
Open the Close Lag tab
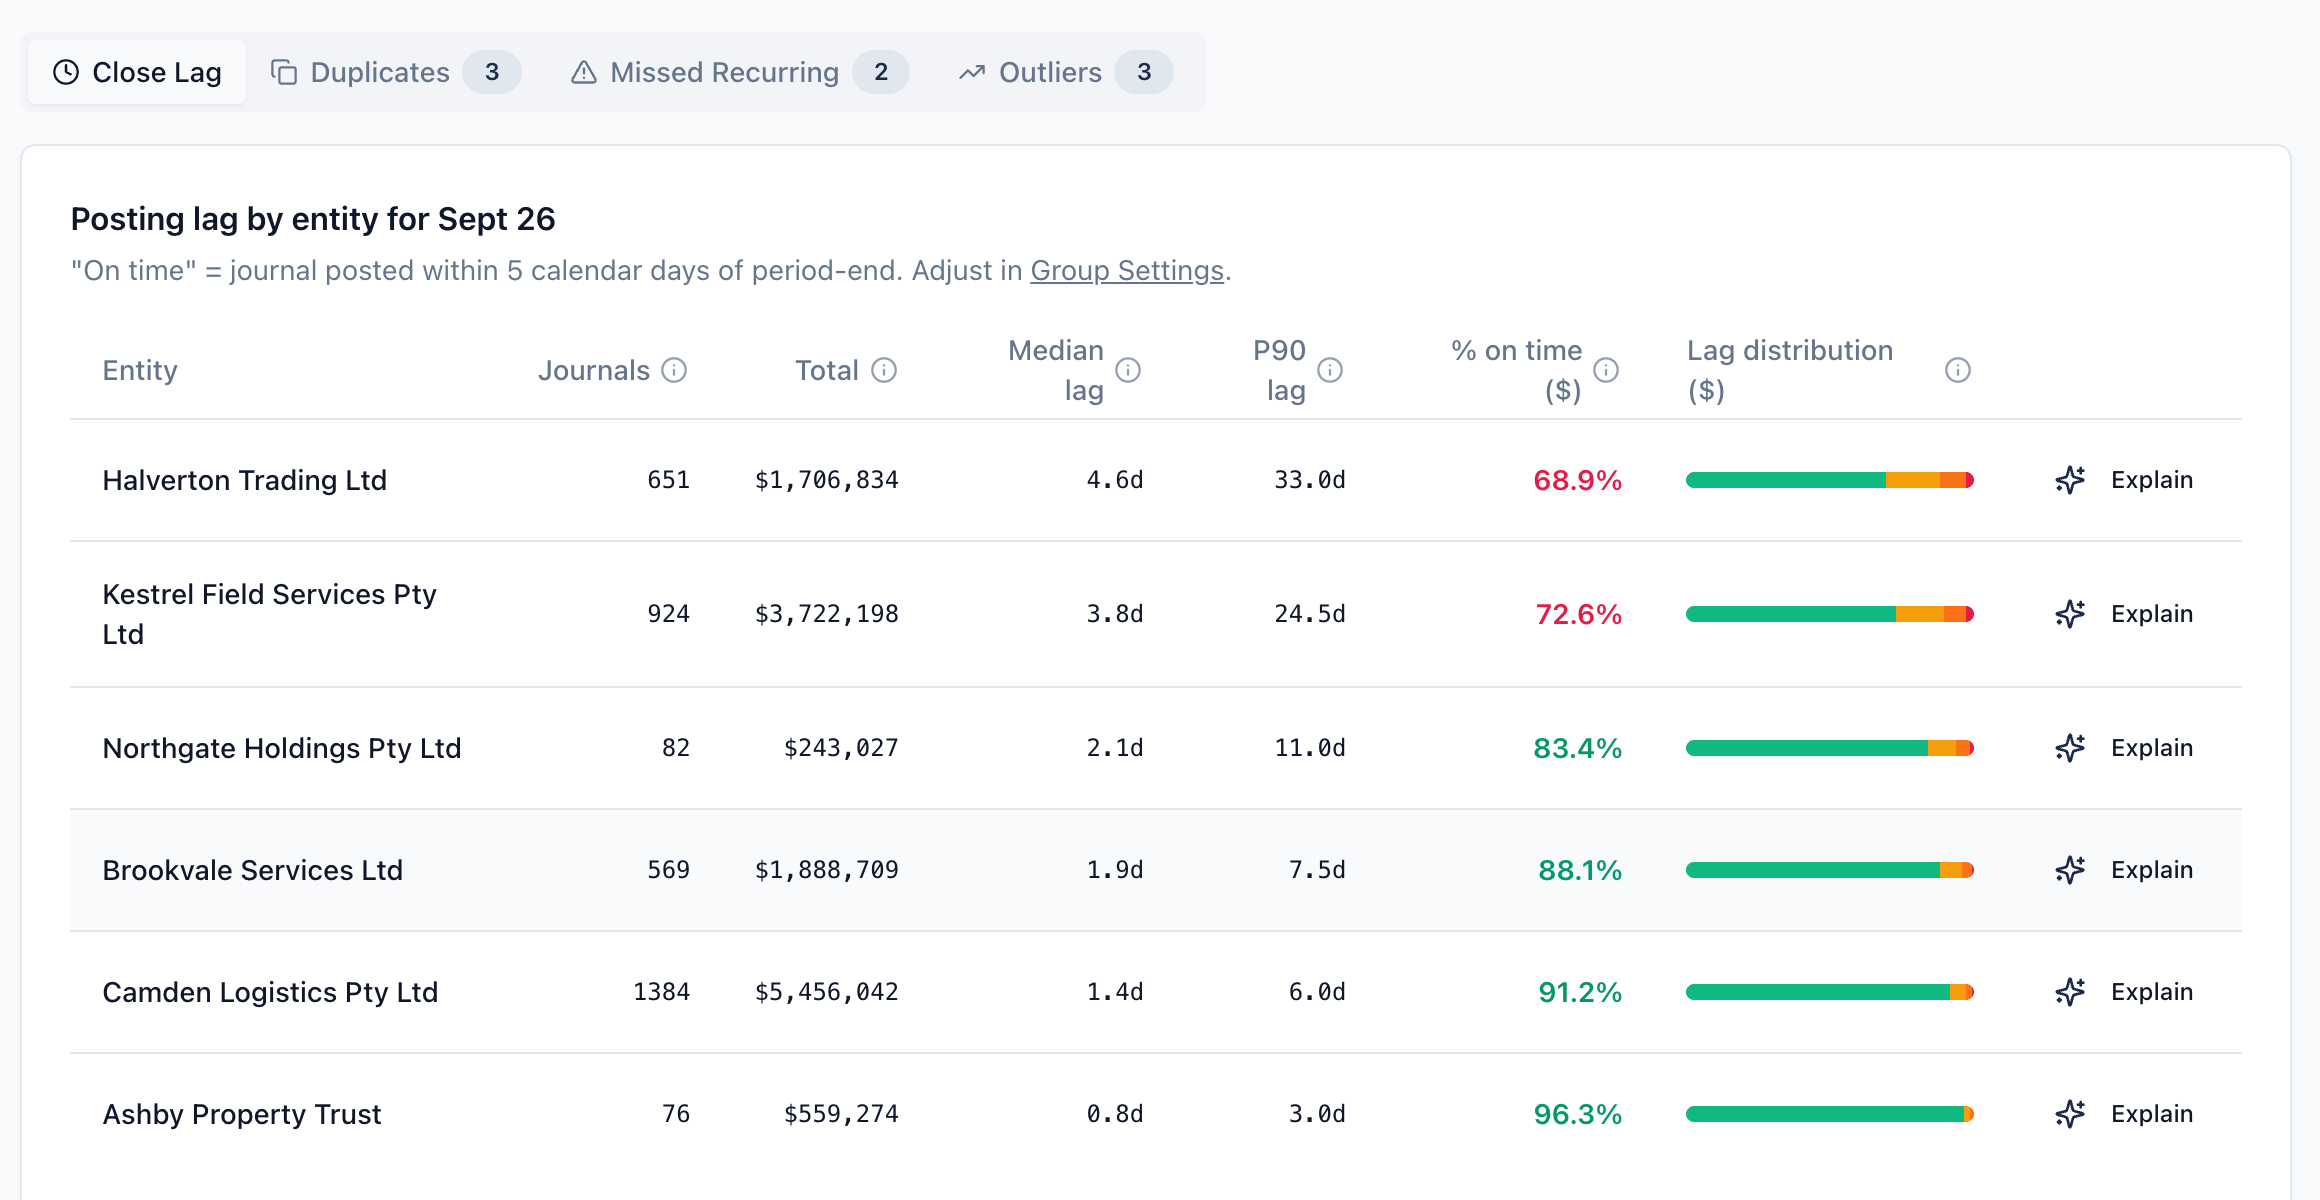pyautogui.click(x=137, y=72)
